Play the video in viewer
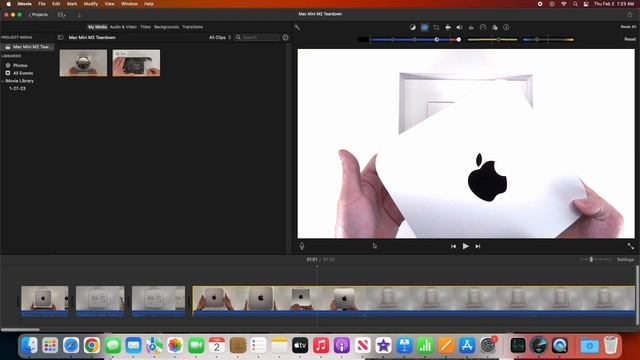This screenshot has height=360, width=640. click(466, 246)
